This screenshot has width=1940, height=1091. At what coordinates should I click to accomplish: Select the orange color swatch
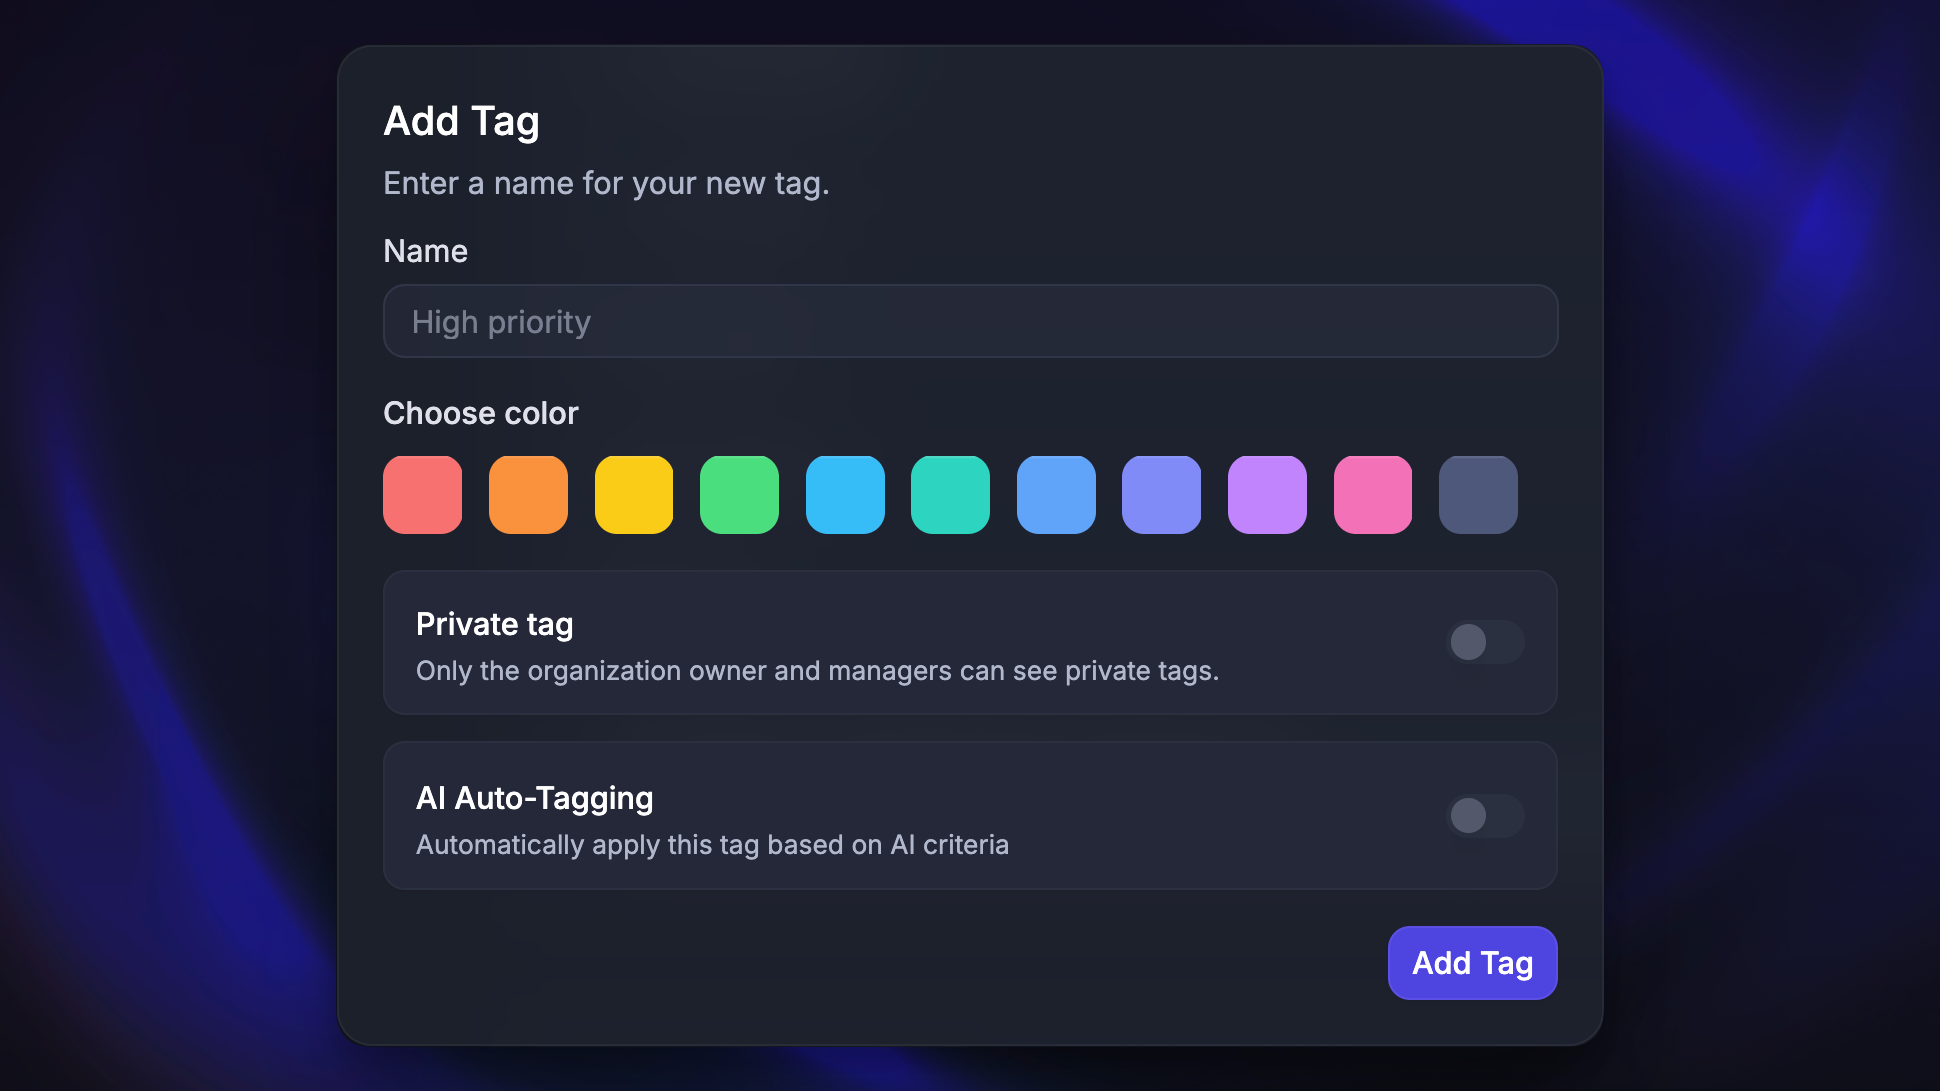528,494
